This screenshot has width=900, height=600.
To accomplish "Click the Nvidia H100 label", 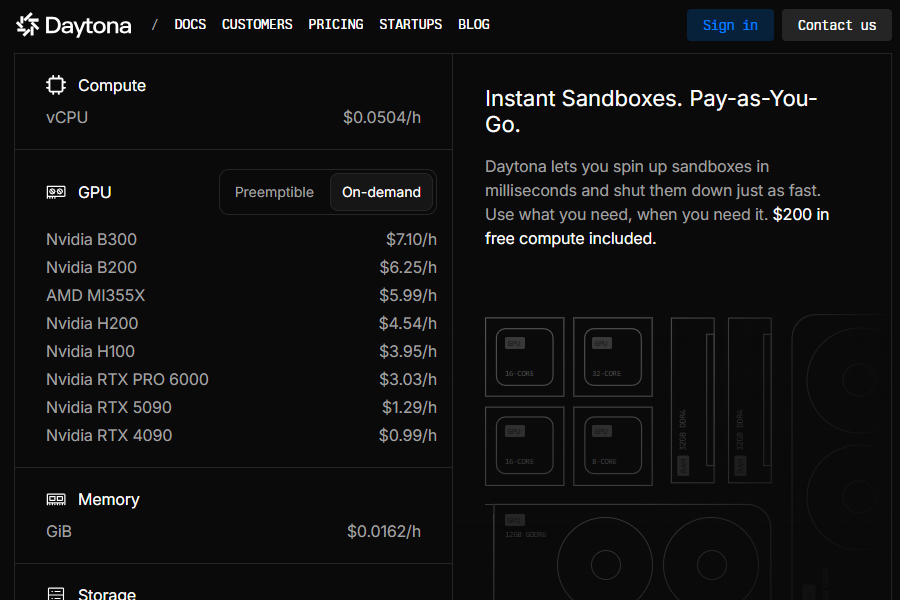I will coord(90,351).
